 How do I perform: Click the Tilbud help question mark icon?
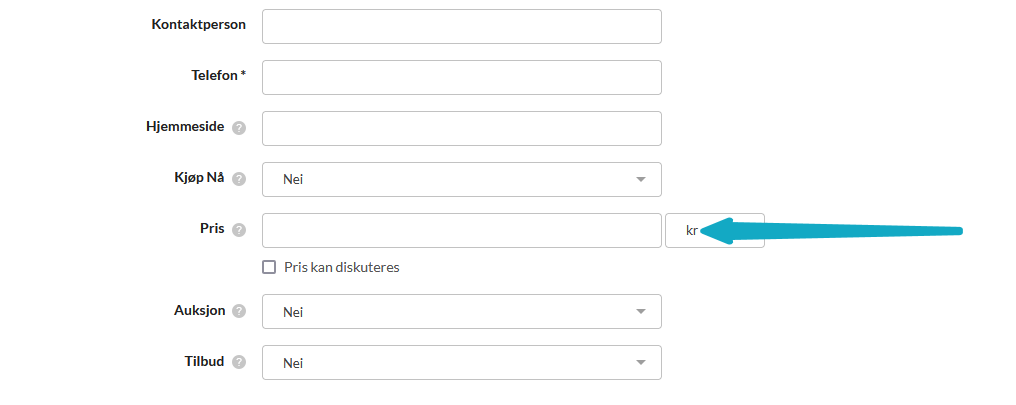238,362
